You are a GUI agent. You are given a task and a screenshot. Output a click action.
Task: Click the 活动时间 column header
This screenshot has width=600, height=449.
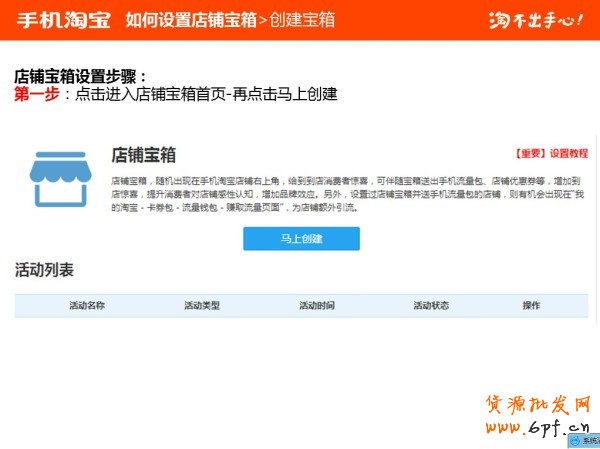[317, 305]
